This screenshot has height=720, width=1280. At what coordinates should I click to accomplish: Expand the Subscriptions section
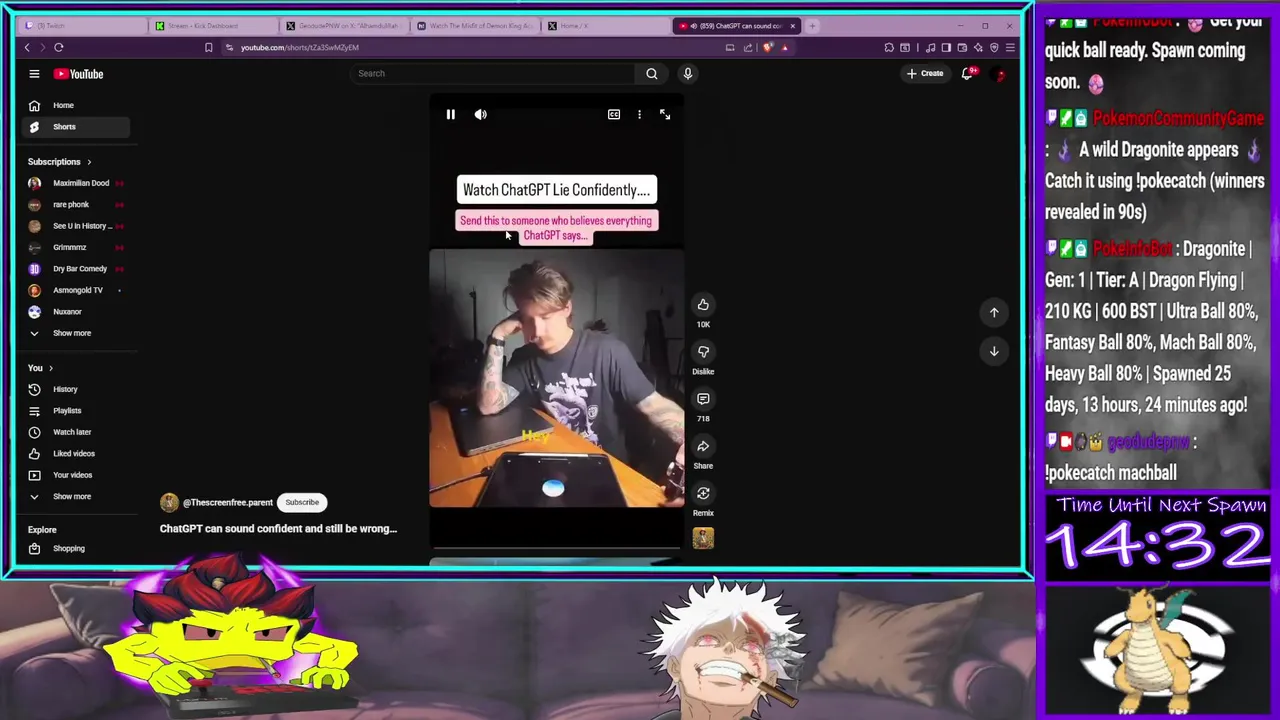tap(60, 162)
